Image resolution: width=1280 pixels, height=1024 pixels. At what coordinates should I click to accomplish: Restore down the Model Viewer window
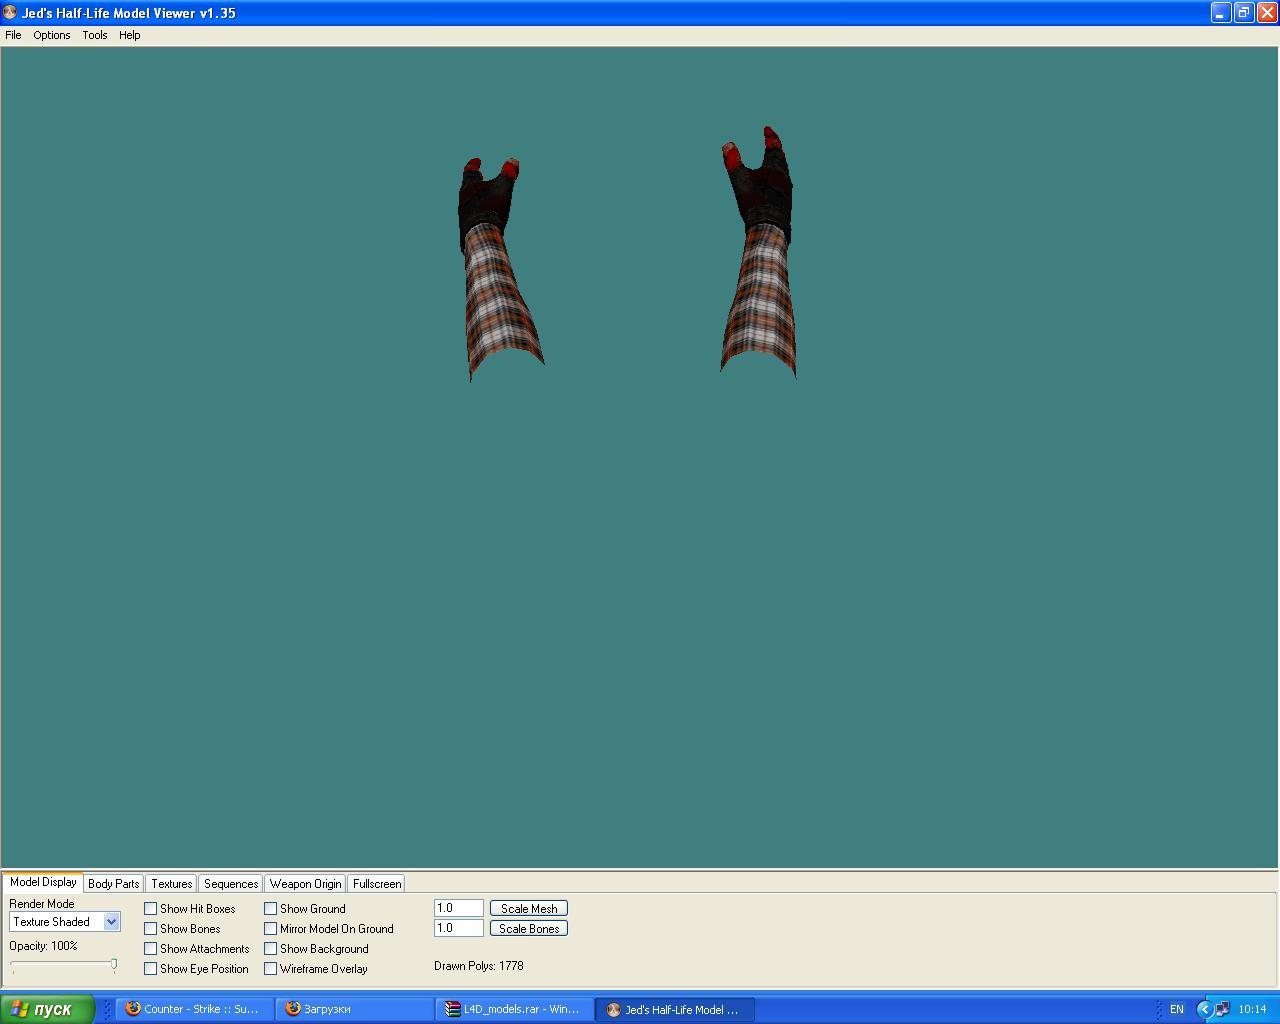click(x=1244, y=13)
